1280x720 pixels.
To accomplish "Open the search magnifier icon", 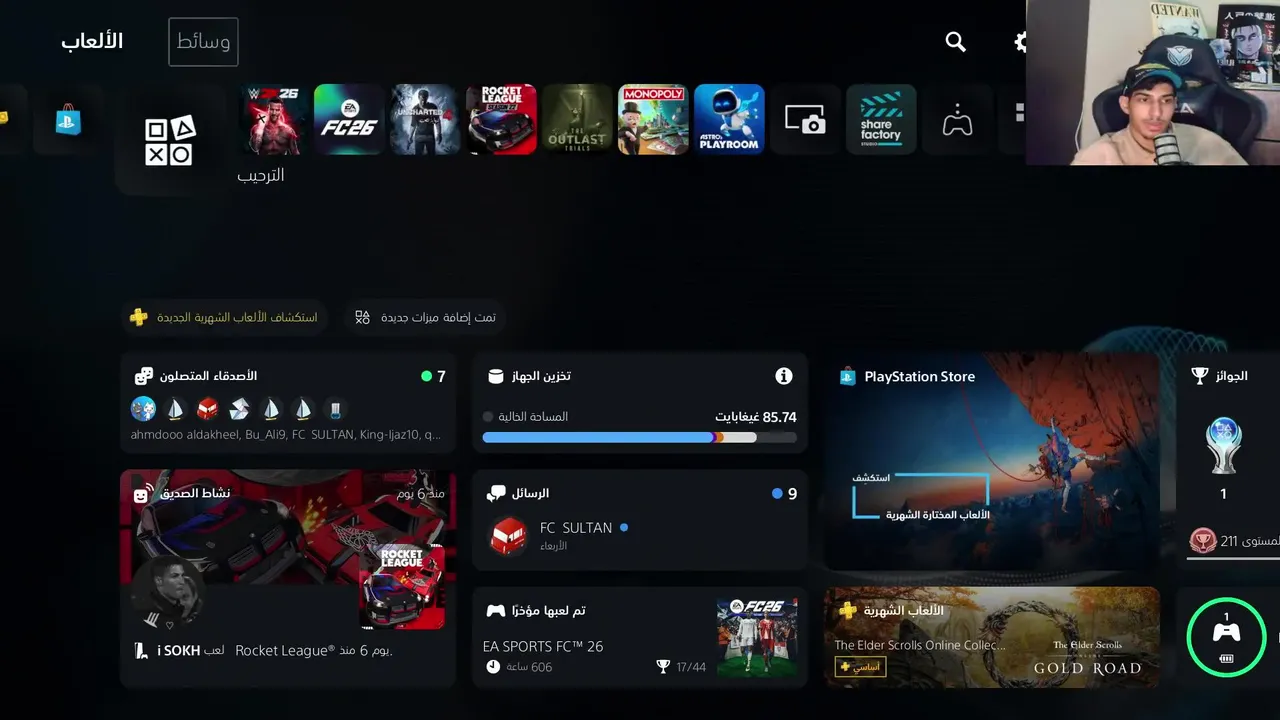I will pyautogui.click(x=955, y=42).
